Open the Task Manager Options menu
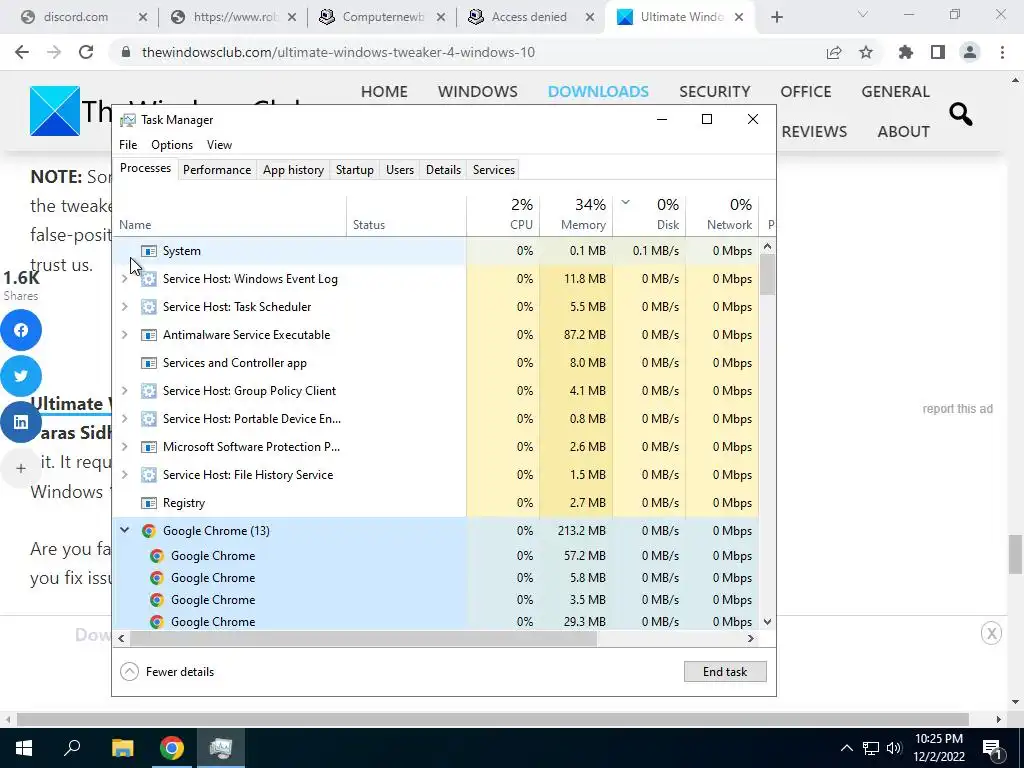The height and width of the screenshot is (768, 1024). (172, 145)
